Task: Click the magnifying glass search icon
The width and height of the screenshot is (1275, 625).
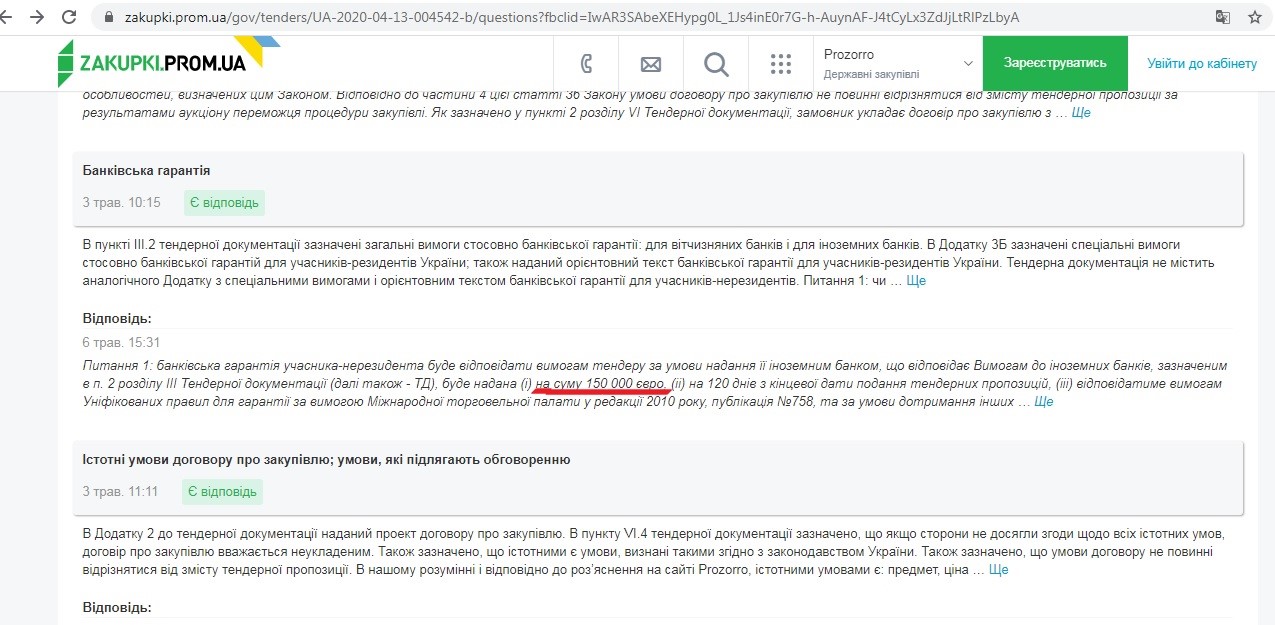Action: click(716, 64)
